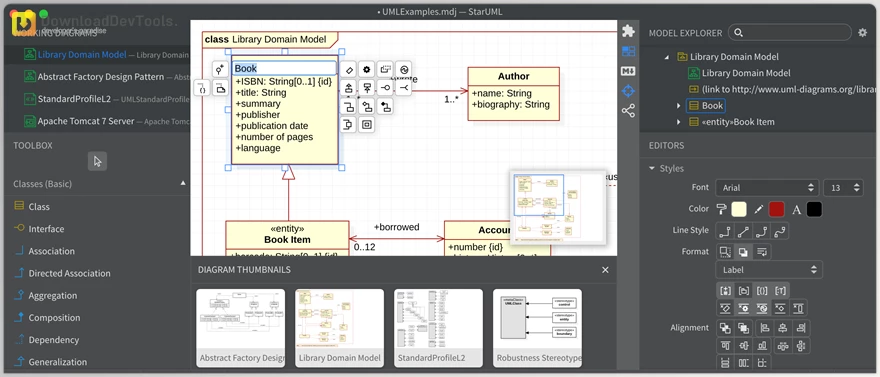Click the add note icon left of Book class
880x377 pixels.
pos(221,88)
